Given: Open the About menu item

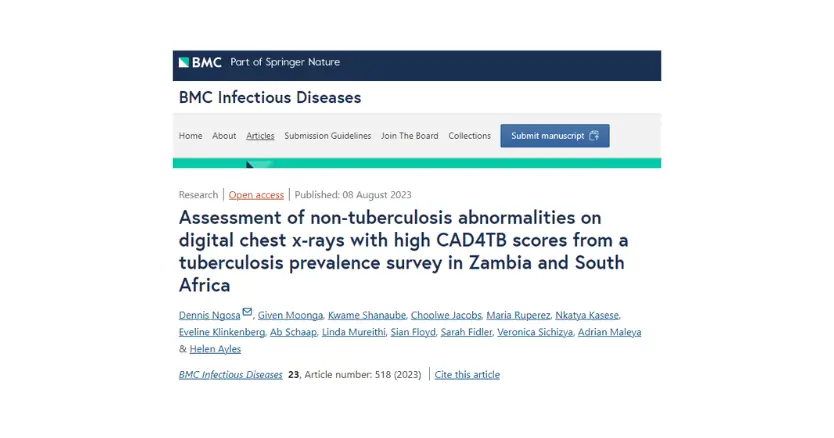Looking at the screenshot, I should coord(224,136).
